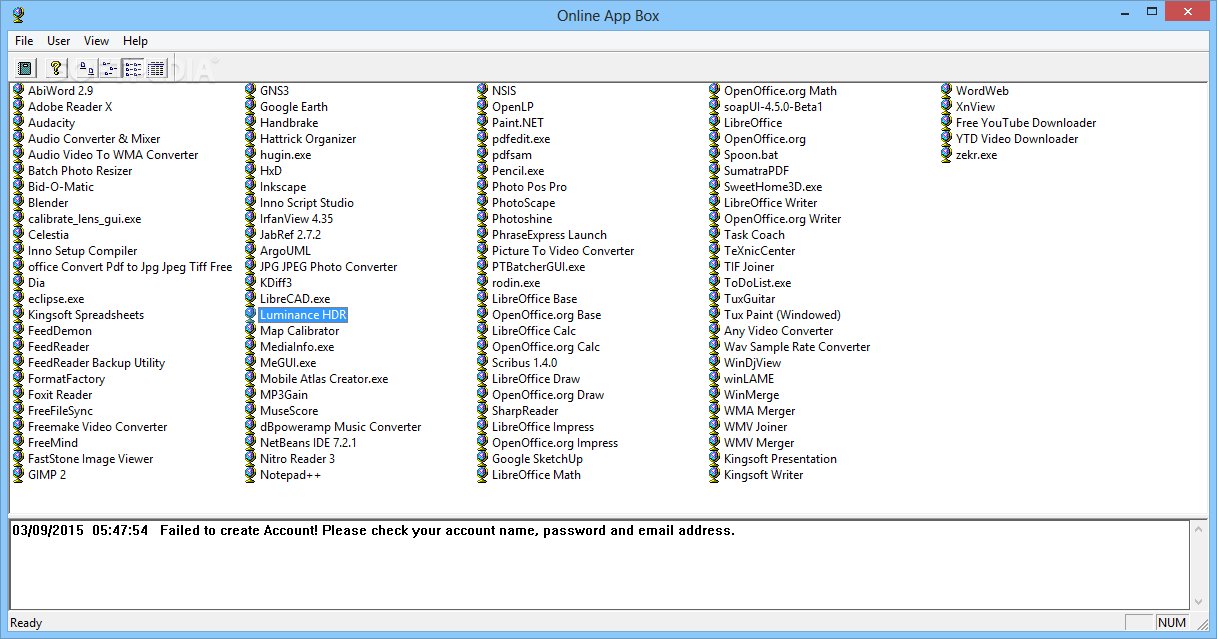Viewport: 1217px width, 639px height.
Task: Click the icon beside Scribus 1.4.0
Action: coord(482,363)
